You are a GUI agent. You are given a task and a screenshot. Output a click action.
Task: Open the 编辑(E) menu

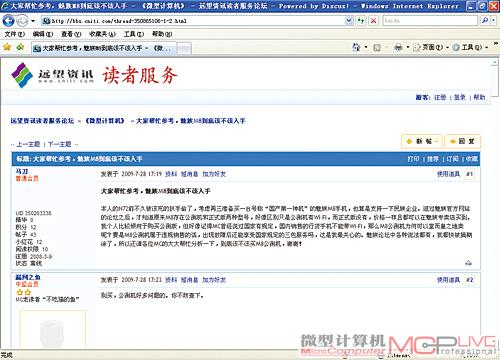tap(43, 34)
